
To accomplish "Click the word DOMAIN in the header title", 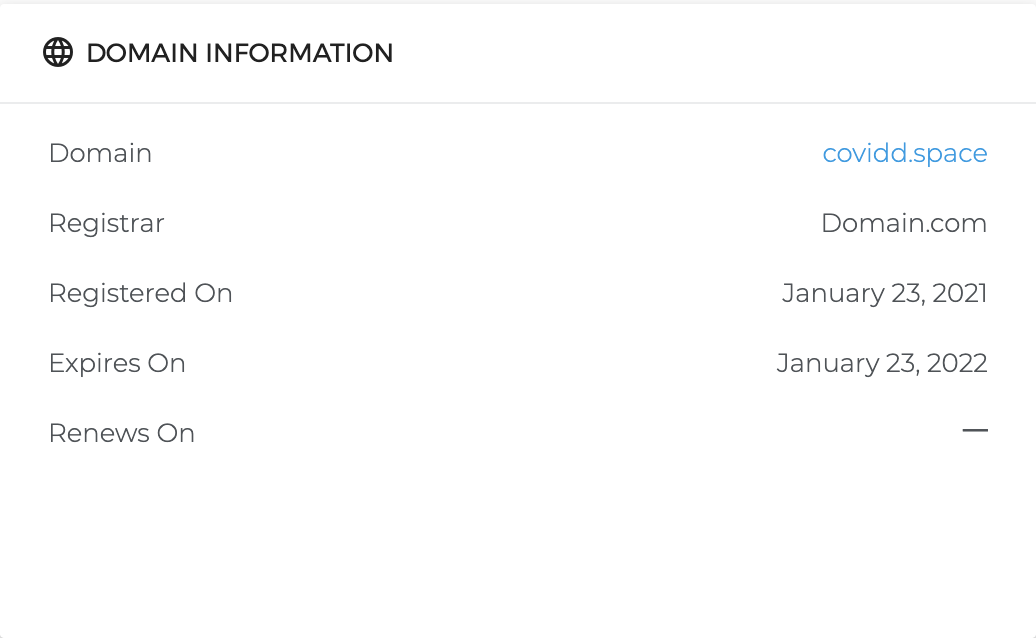I will [x=142, y=53].
